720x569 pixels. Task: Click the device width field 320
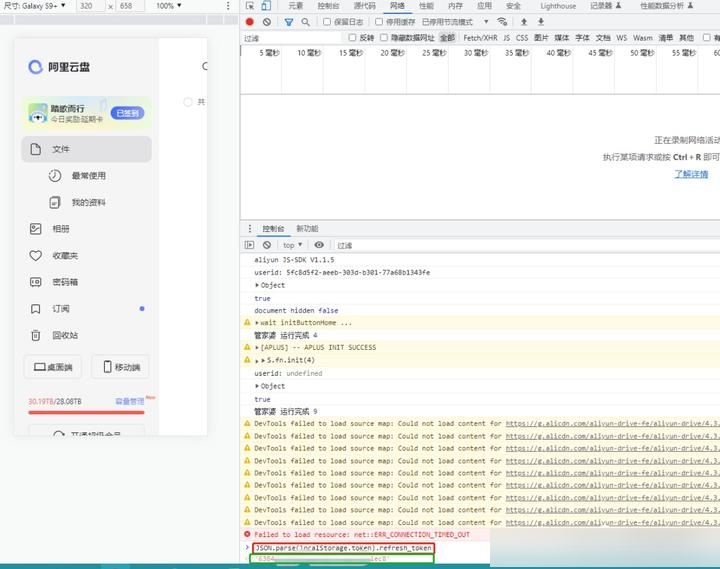(90, 6)
